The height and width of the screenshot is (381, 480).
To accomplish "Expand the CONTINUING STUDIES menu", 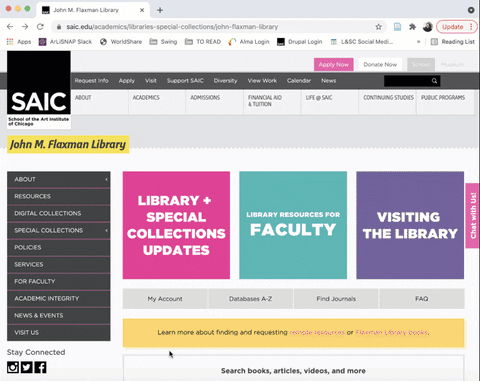I will [388, 102].
